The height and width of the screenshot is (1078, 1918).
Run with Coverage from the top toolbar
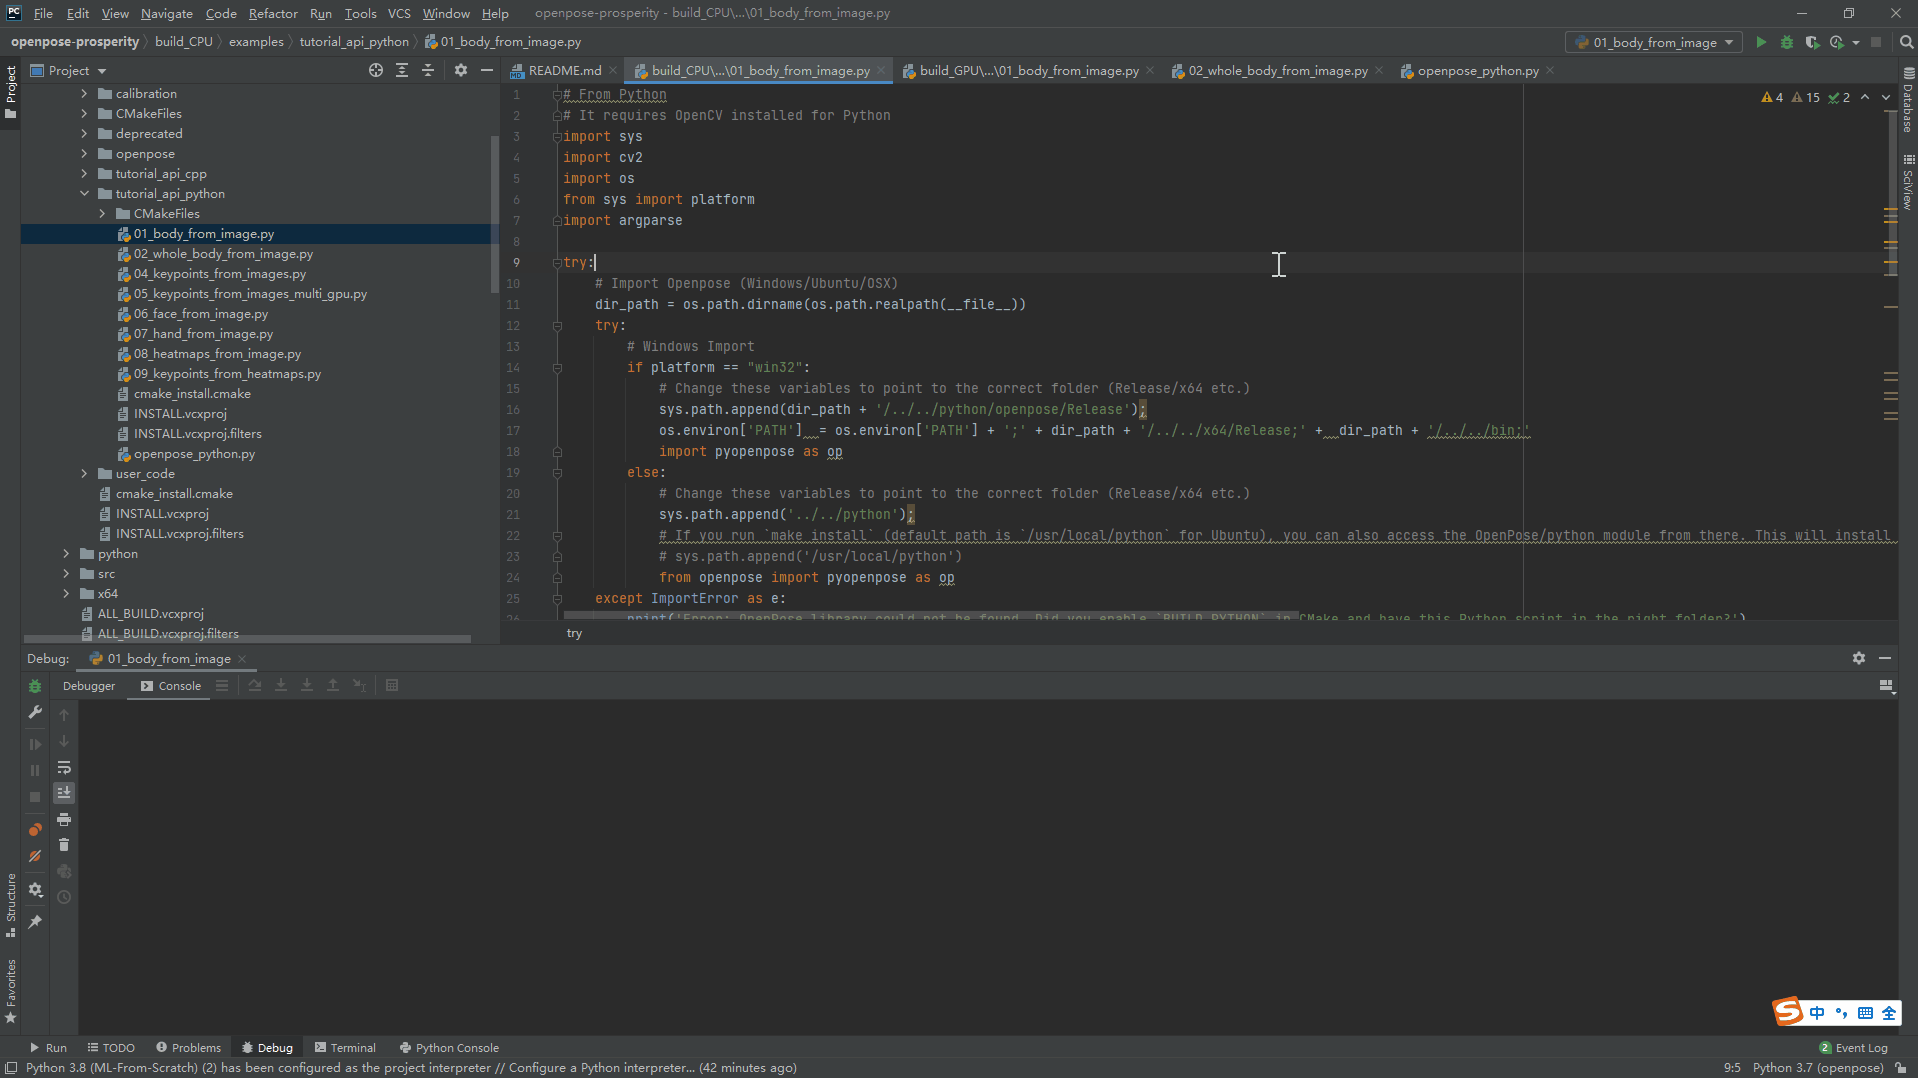pyautogui.click(x=1811, y=42)
